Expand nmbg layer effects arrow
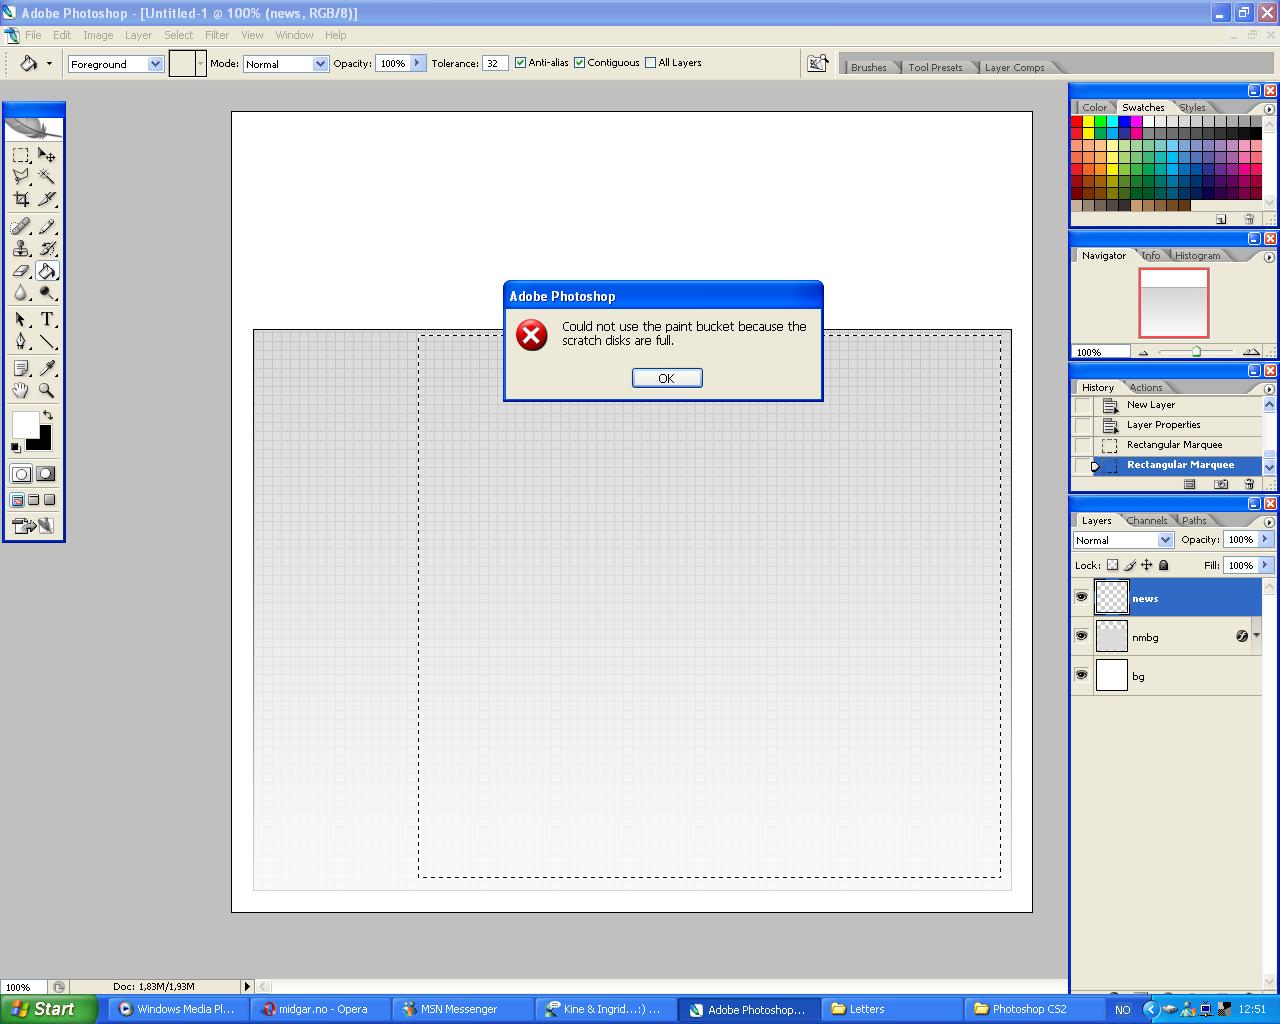 click(x=1256, y=636)
